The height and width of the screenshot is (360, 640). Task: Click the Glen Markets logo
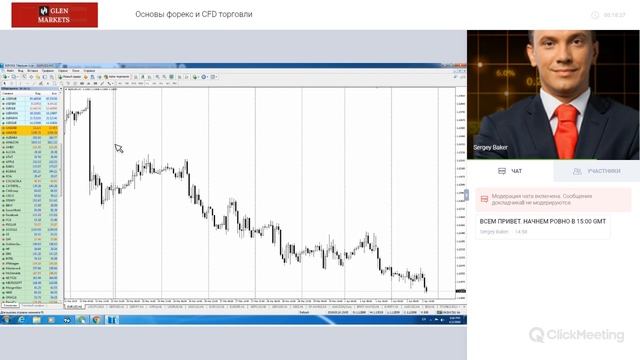coord(55,15)
